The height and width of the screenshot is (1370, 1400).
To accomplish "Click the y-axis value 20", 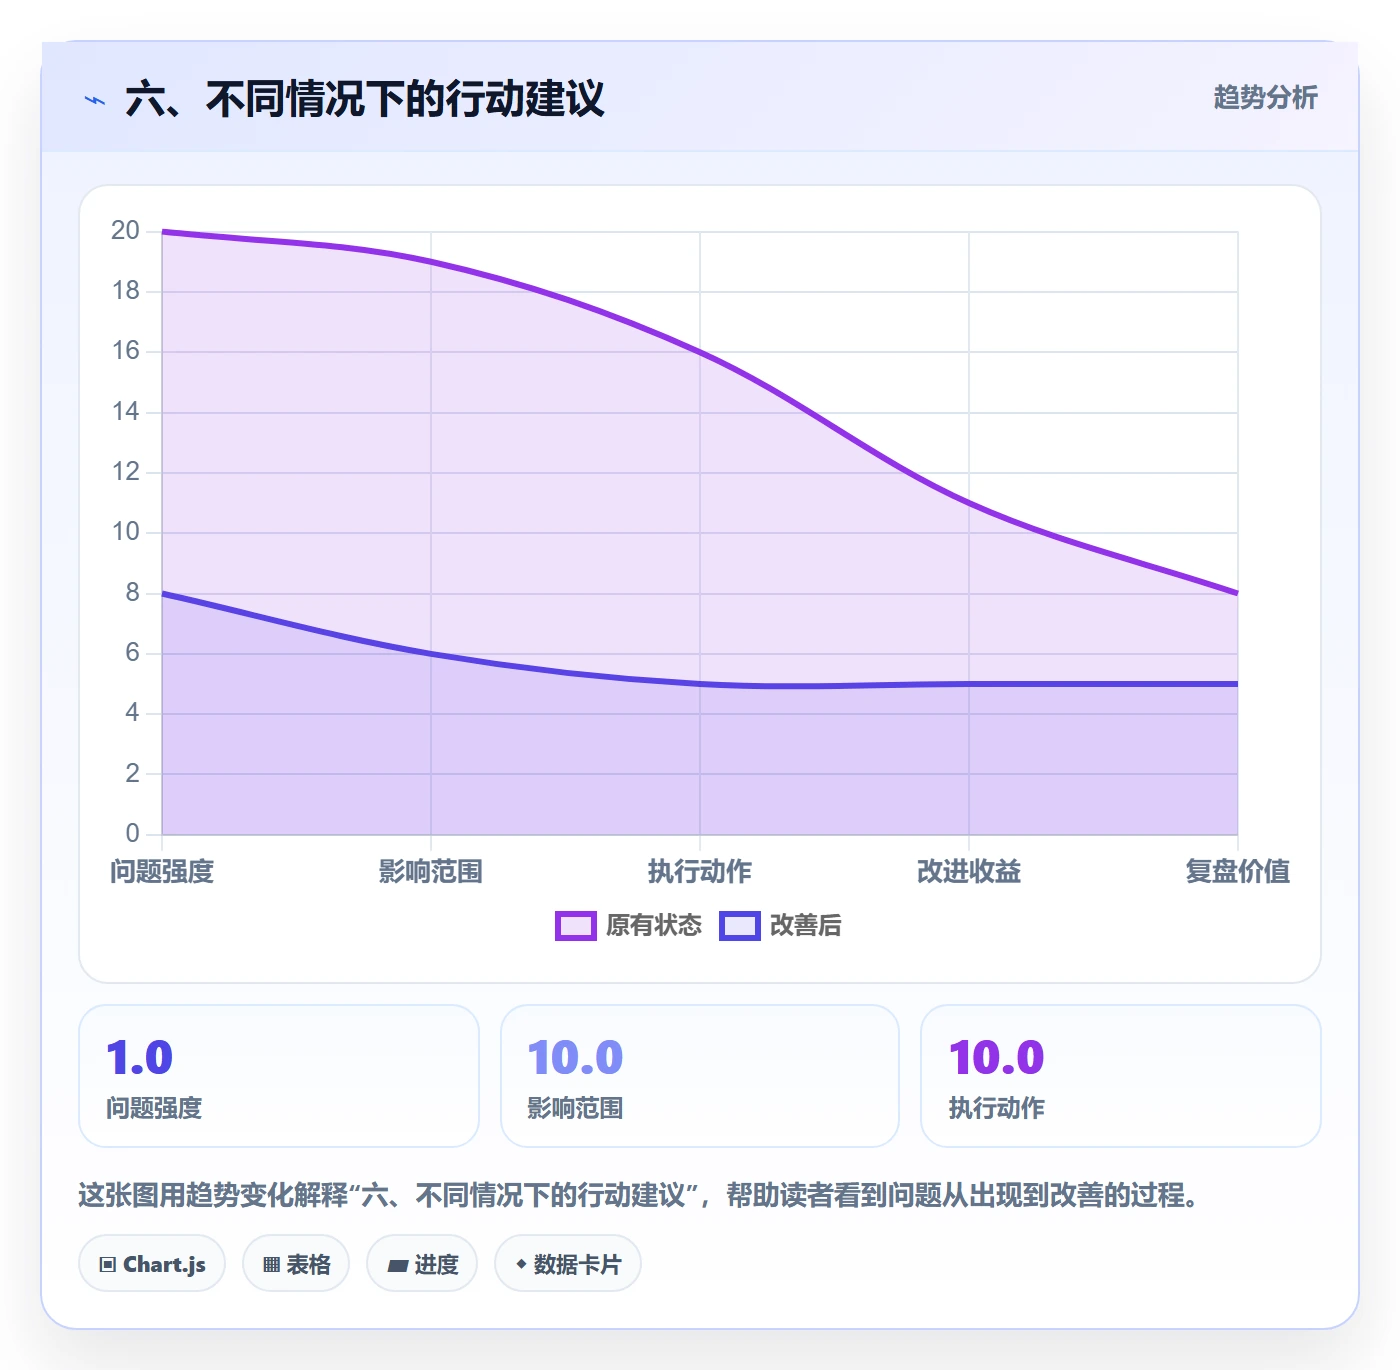I will (125, 231).
